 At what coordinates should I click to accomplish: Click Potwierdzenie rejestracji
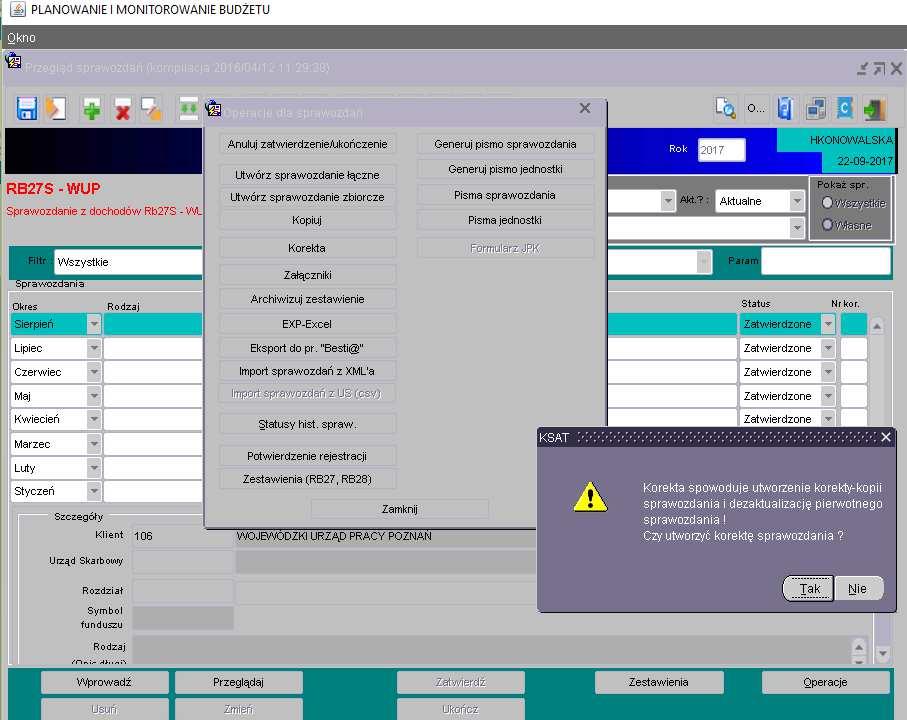click(307, 456)
